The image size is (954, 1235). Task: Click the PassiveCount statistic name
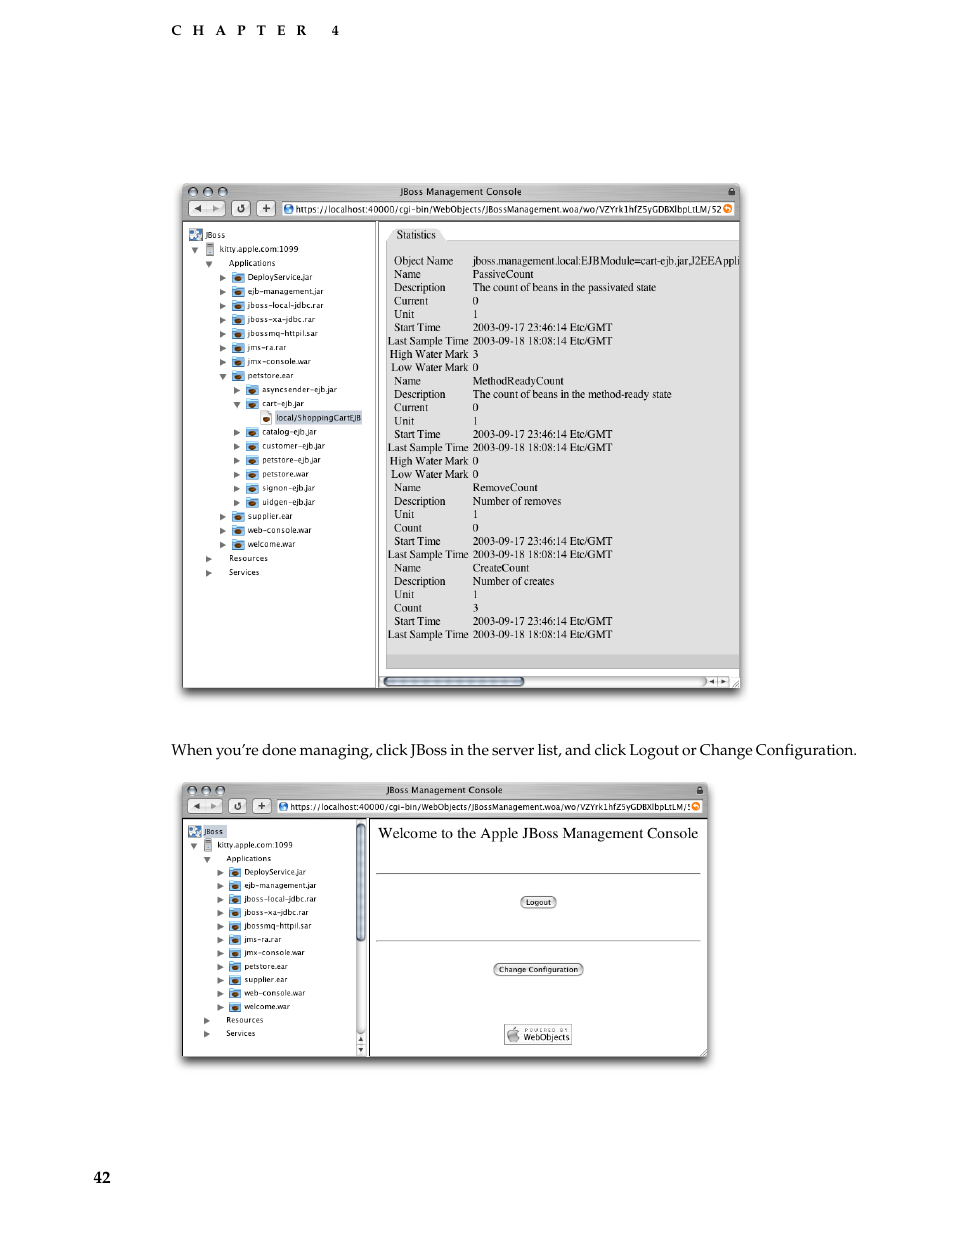pyautogui.click(x=503, y=274)
